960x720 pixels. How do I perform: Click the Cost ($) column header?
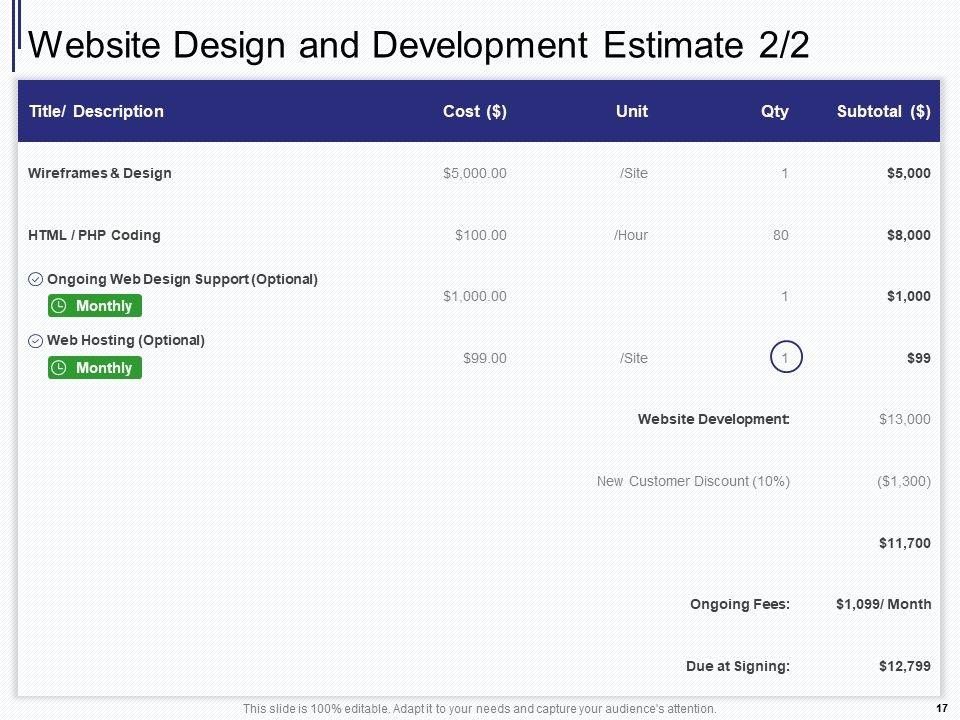tap(474, 111)
